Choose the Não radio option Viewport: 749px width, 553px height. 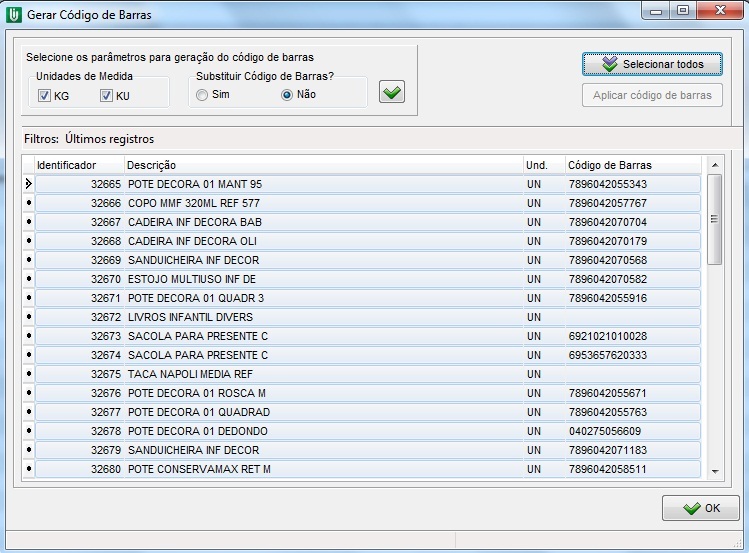pyautogui.click(x=287, y=95)
